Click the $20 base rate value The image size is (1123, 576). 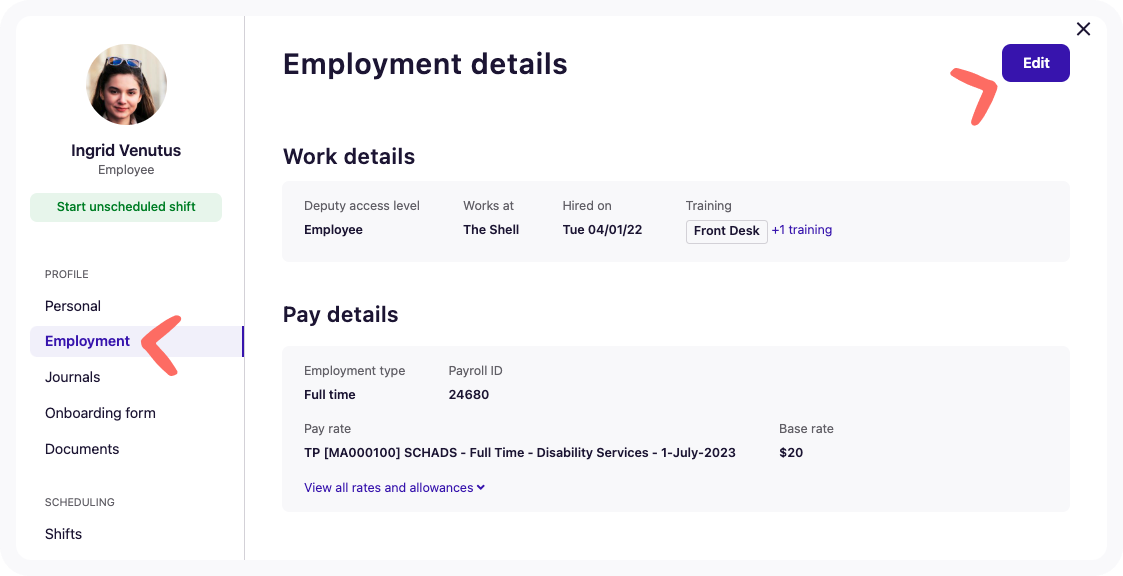pos(791,452)
